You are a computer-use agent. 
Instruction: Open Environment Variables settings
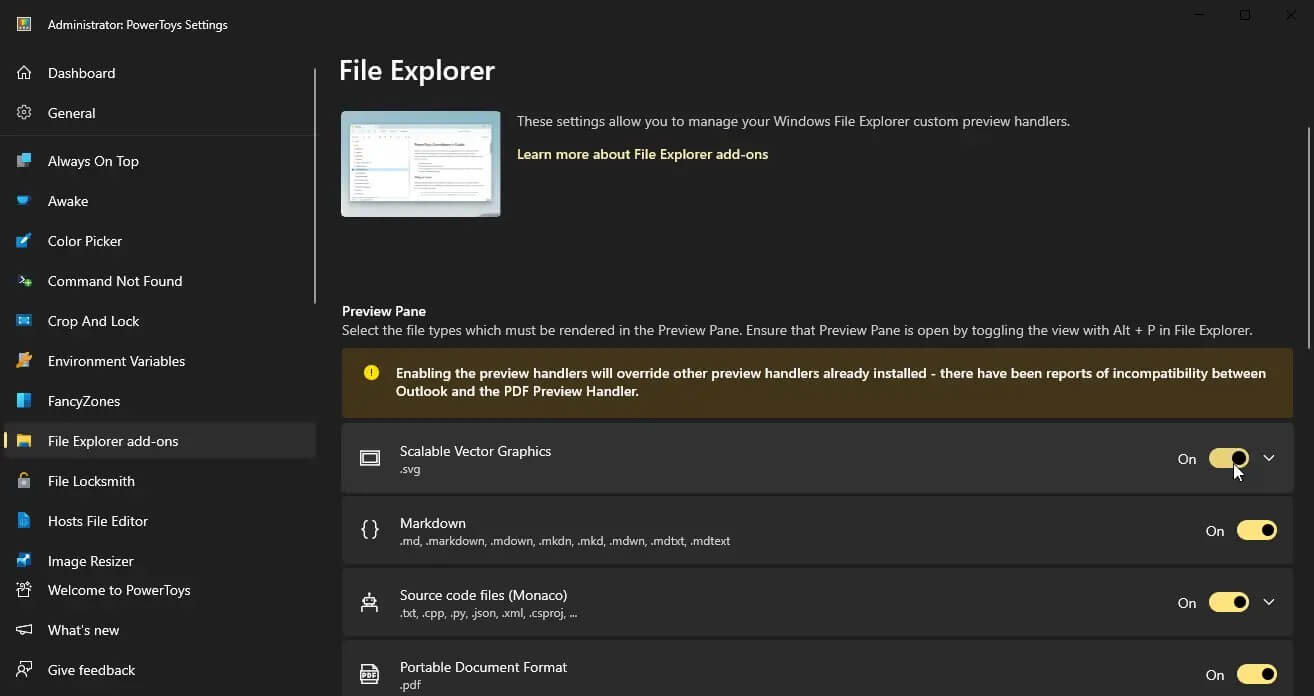(x=160, y=361)
